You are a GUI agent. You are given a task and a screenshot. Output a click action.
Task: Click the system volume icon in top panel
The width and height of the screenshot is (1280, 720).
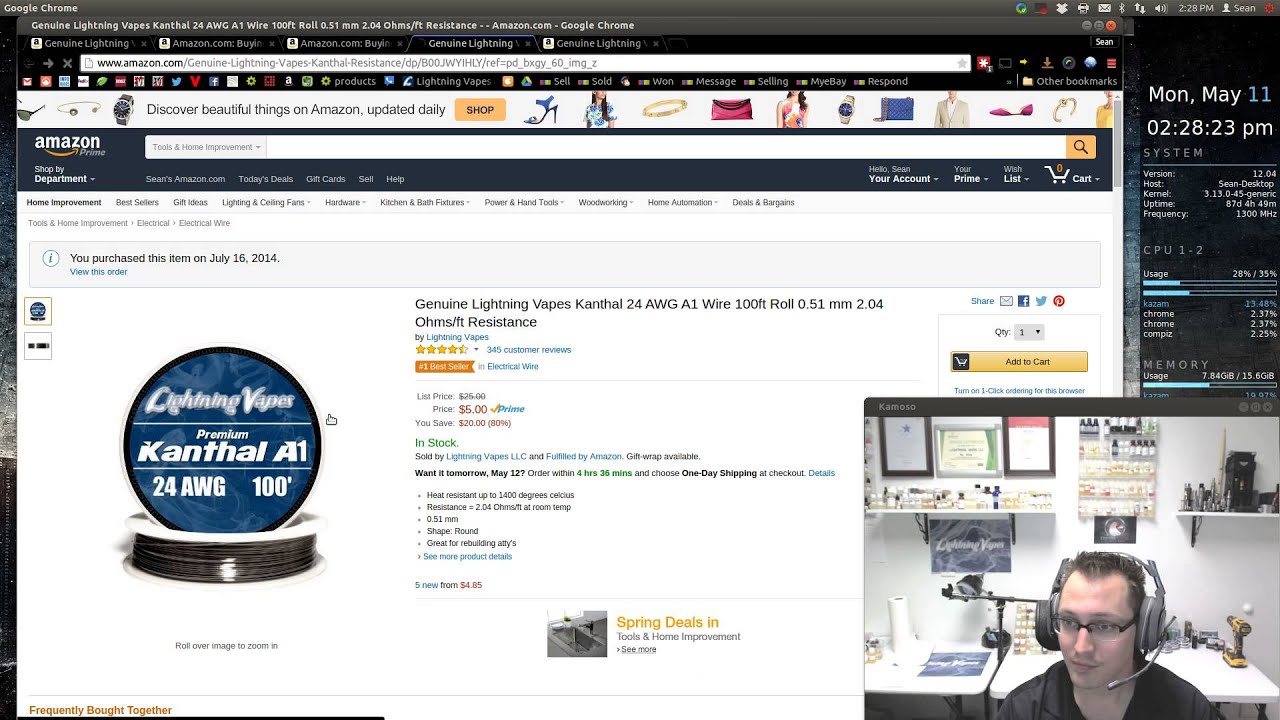pos(1160,8)
